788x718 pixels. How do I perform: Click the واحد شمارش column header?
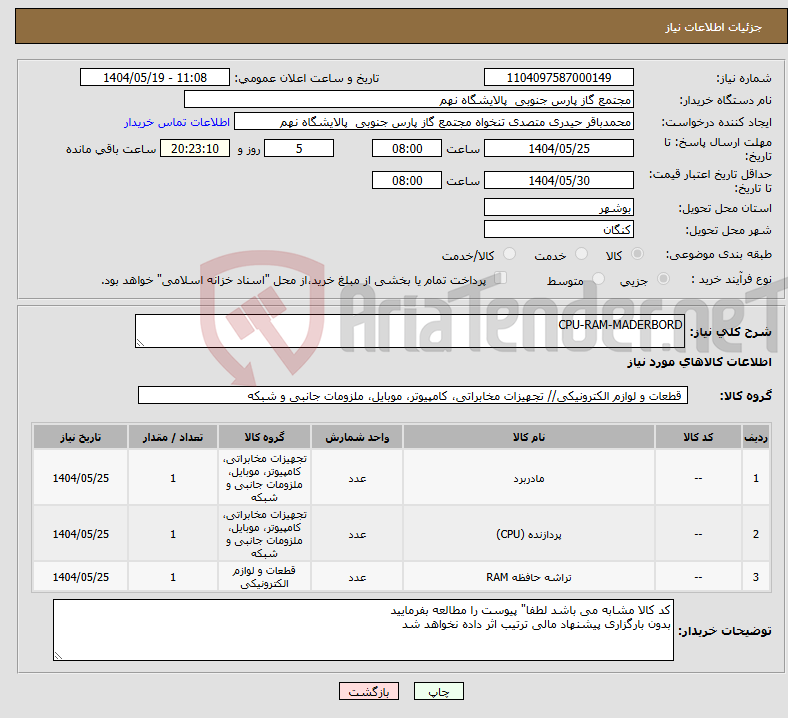tap(357, 437)
